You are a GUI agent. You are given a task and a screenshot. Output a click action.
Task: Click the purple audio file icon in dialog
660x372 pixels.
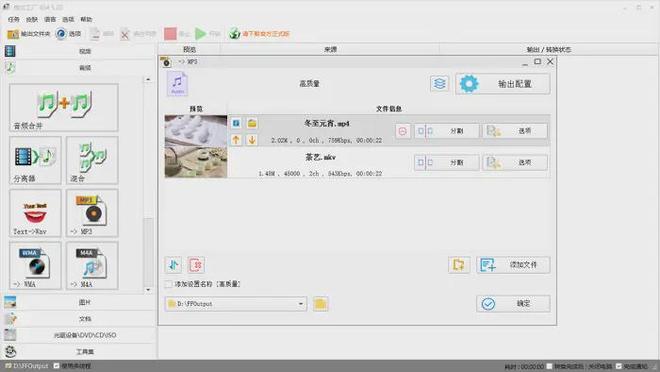point(177,83)
